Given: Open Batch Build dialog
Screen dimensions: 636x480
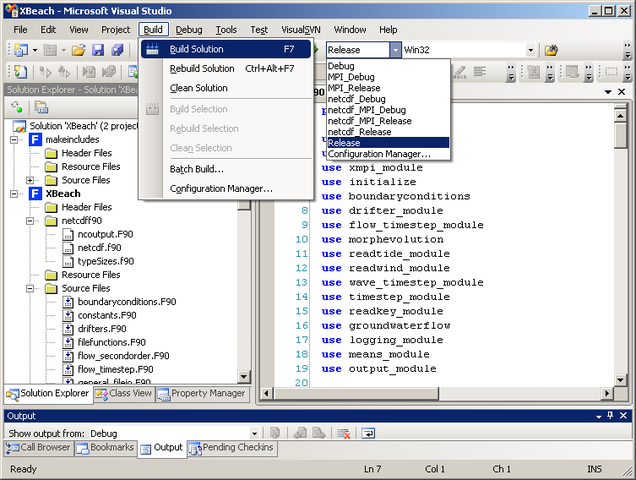Looking at the screenshot, I should [x=226, y=169].
